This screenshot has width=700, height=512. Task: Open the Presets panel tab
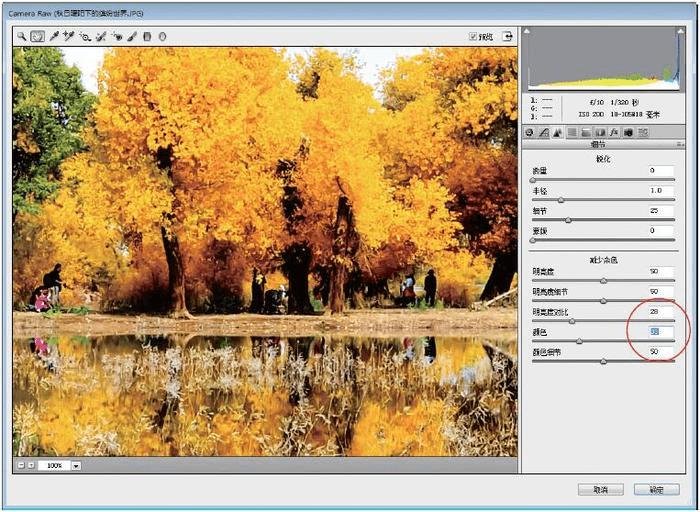pyautogui.click(x=643, y=132)
